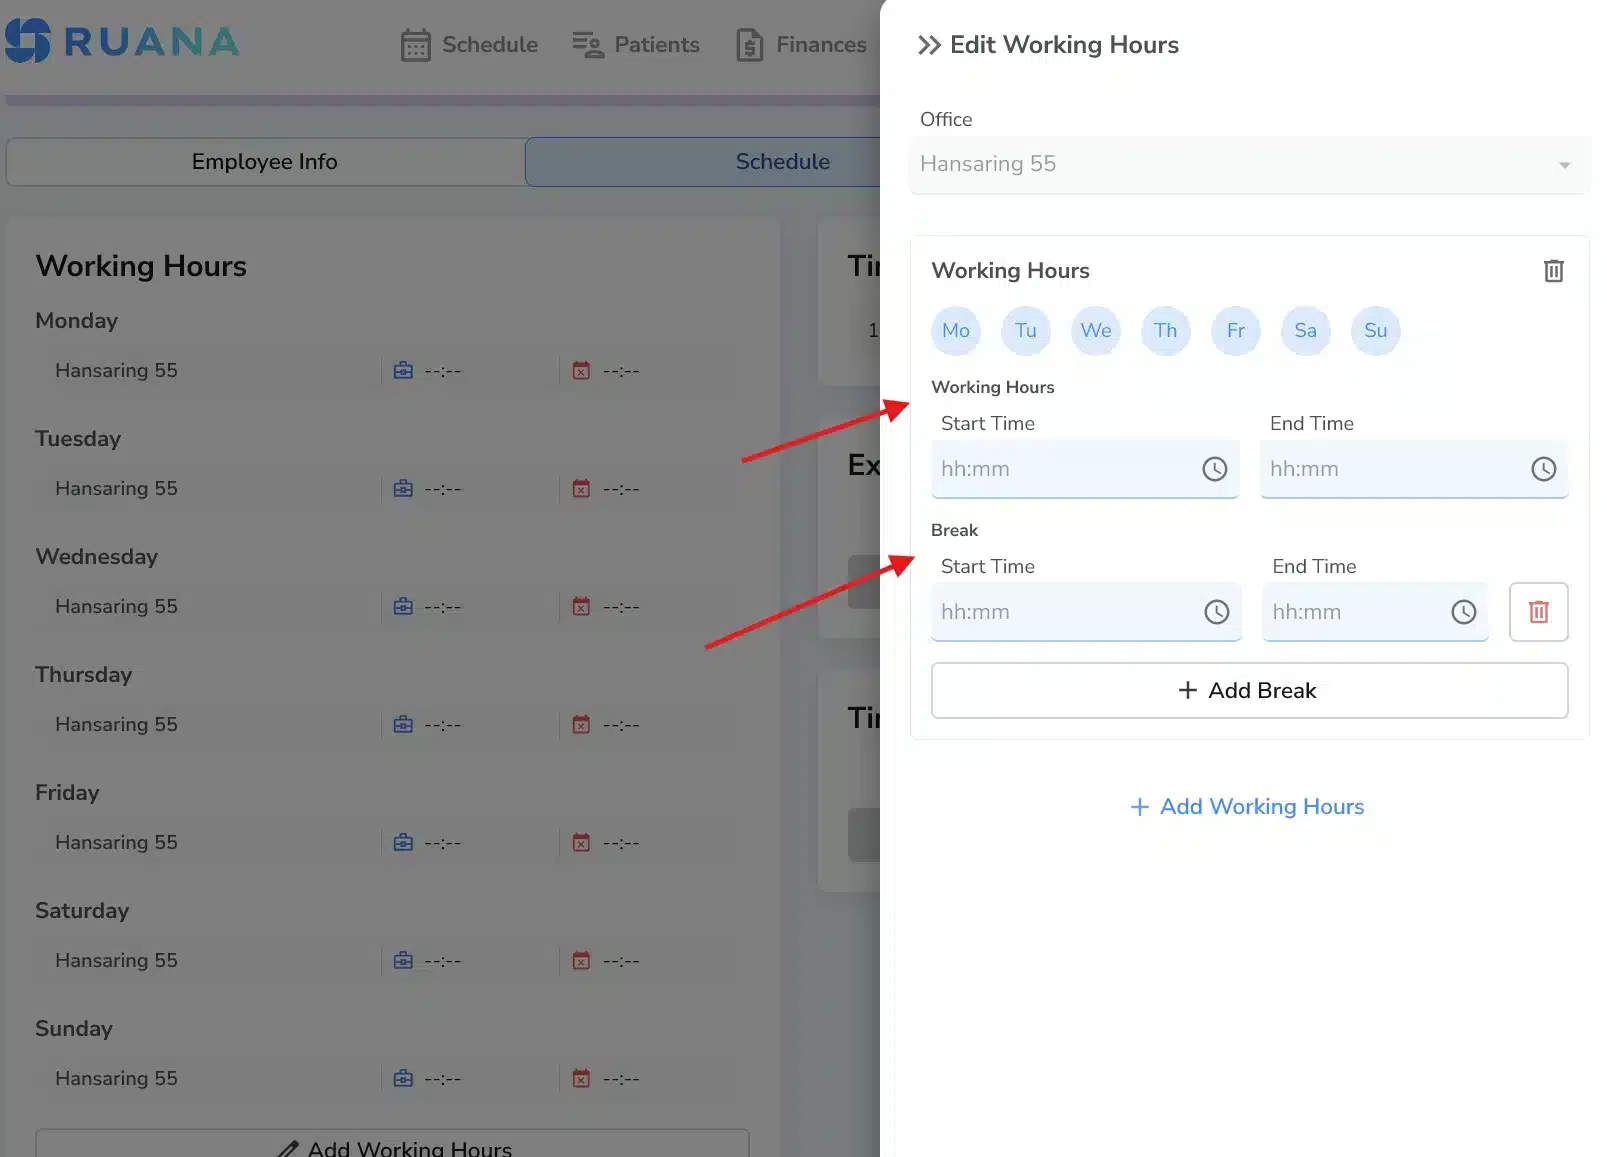This screenshot has width=1607, height=1157.
Task: Switch to the Employee Info tab
Action: pos(265,161)
